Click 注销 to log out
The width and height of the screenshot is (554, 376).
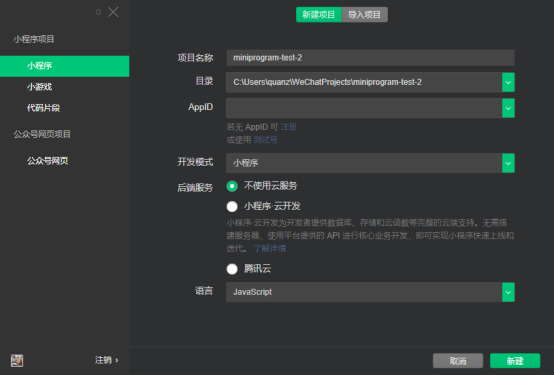click(107, 360)
